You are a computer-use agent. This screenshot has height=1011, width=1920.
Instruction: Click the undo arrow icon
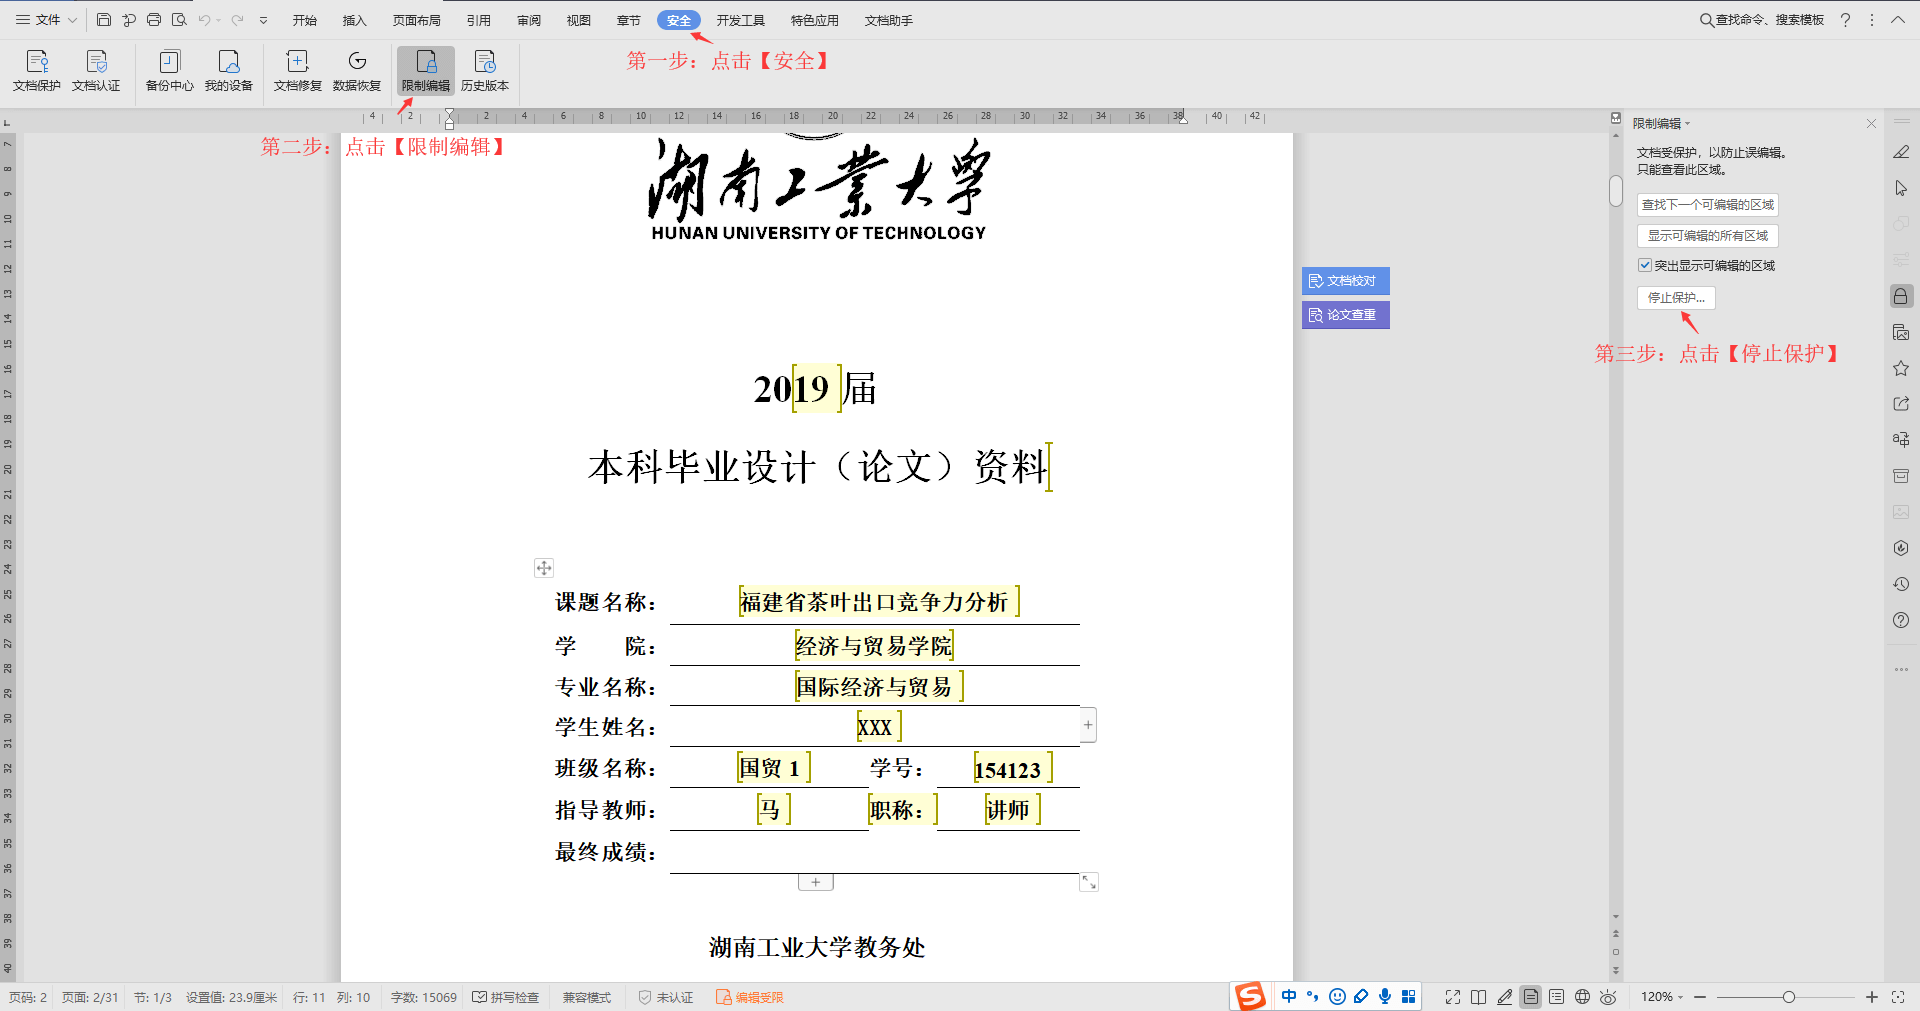point(204,20)
